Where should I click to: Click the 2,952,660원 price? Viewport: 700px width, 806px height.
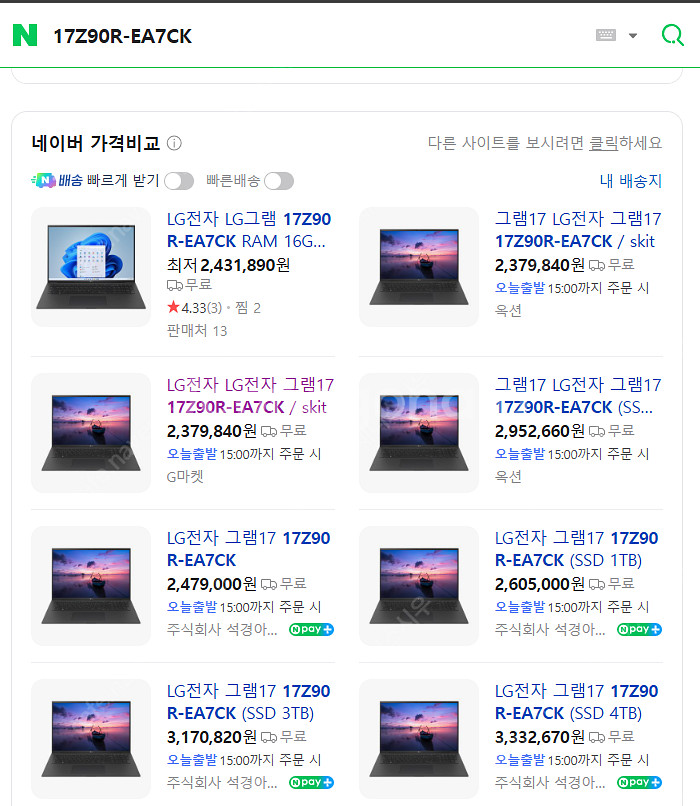(x=540, y=431)
